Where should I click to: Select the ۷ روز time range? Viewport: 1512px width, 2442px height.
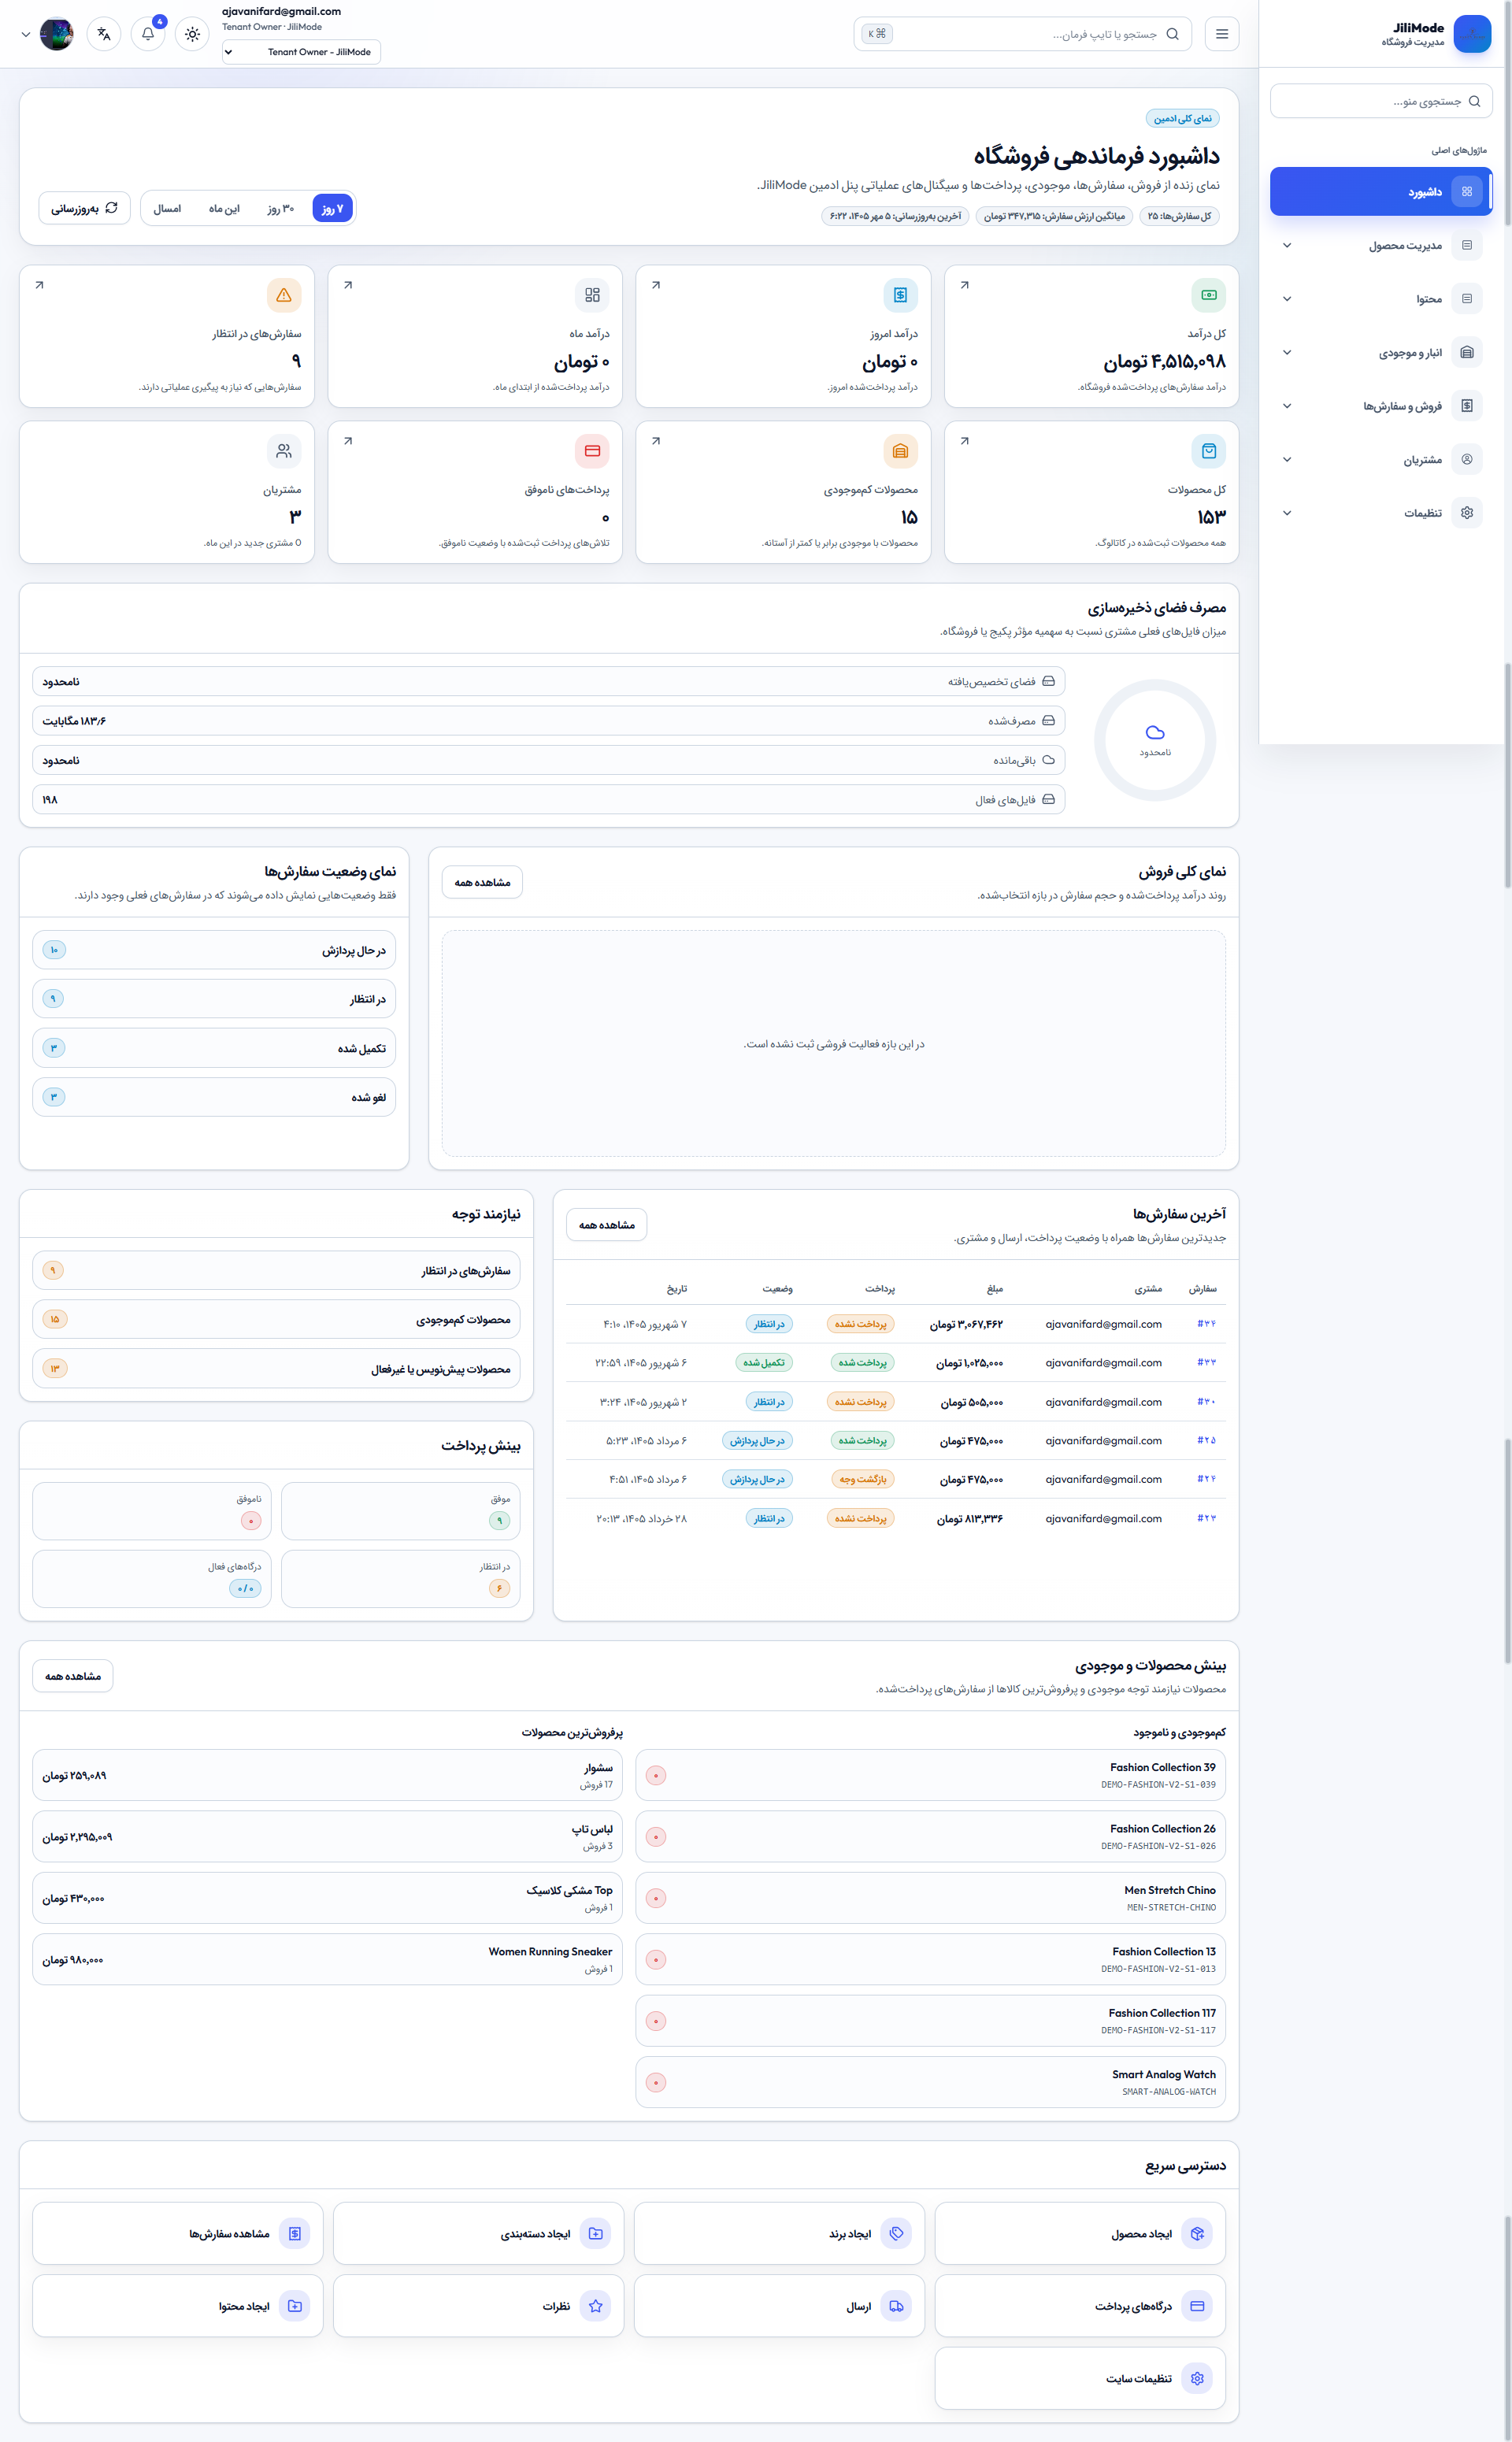pyautogui.click(x=332, y=208)
